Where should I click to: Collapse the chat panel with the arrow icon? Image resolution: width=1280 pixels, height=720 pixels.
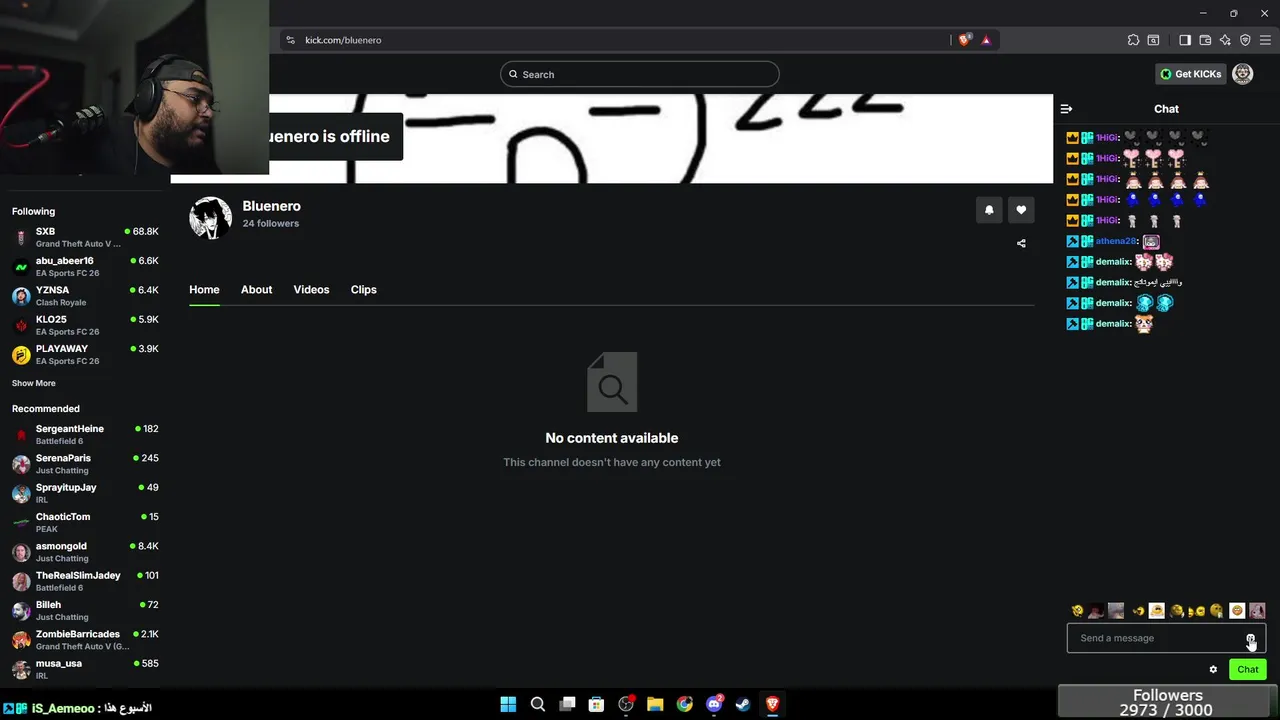point(1066,109)
